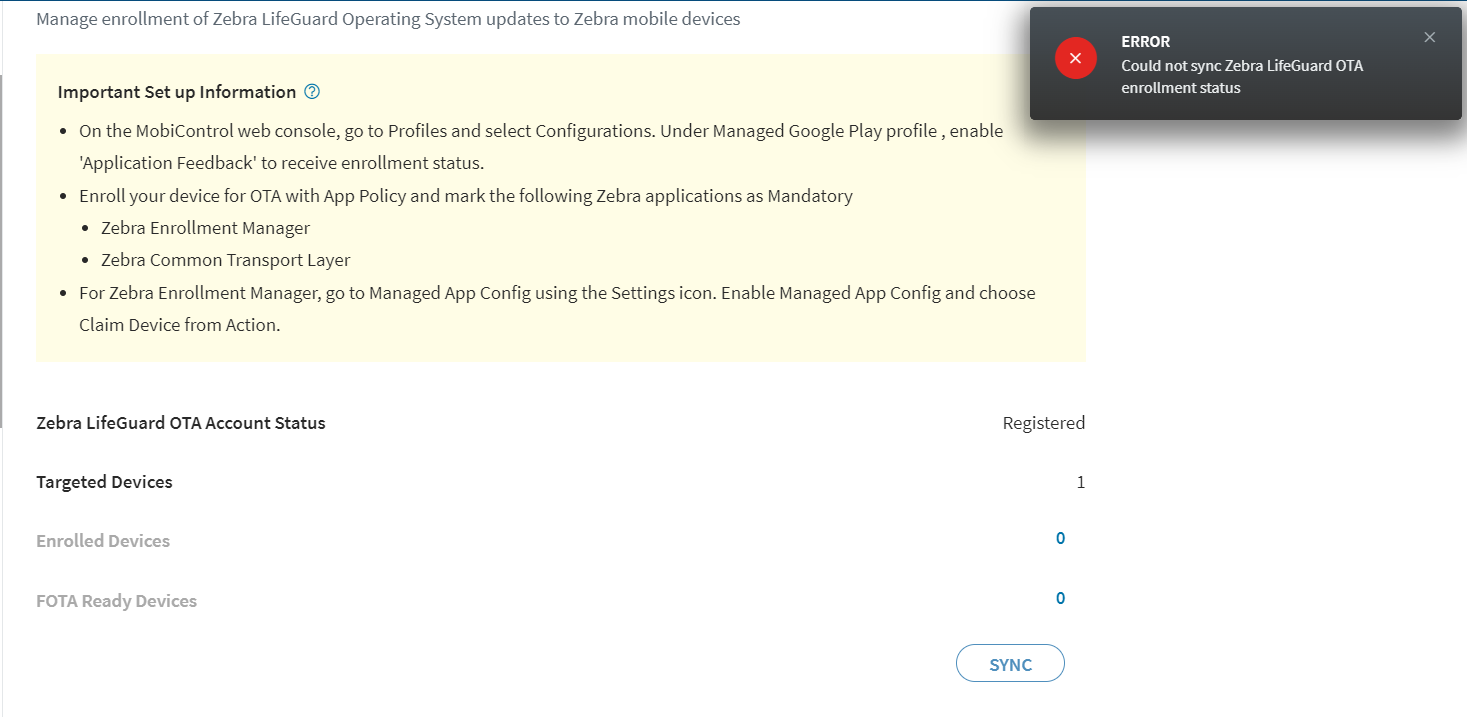Click the ERROR title in the notification

1145,42
